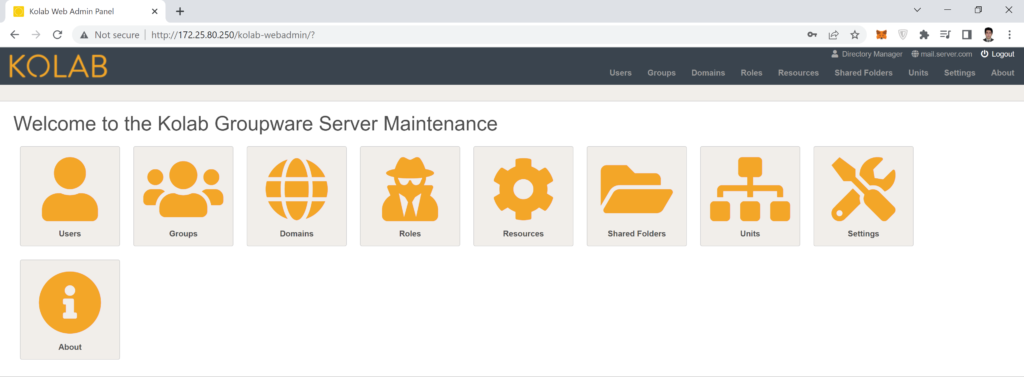
Task: Select About in the top navigation menu
Action: [x=1002, y=73]
